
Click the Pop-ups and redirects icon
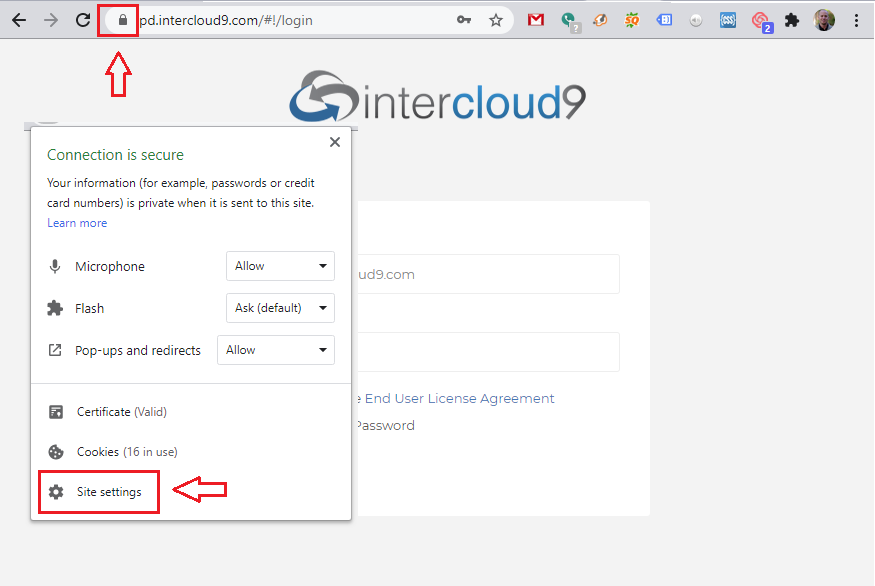(55, 350)
